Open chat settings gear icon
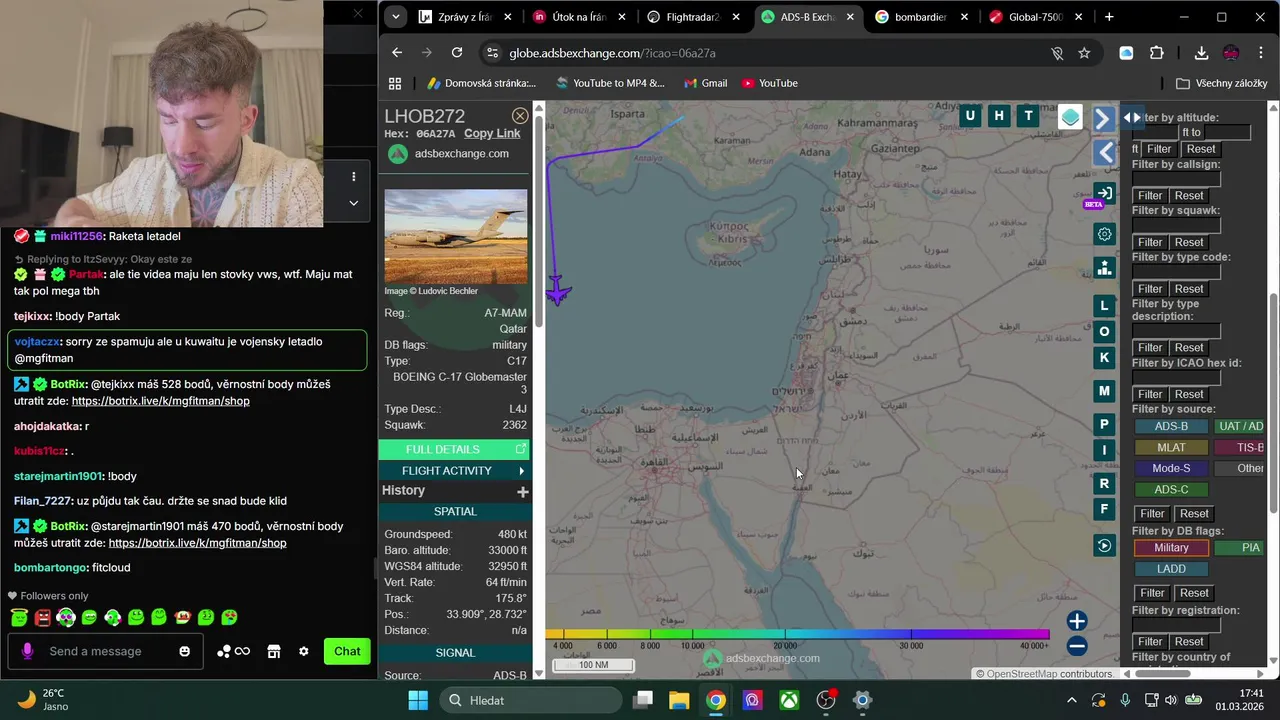Screen dimensions: 1280x720 click(x=304, y=651)
